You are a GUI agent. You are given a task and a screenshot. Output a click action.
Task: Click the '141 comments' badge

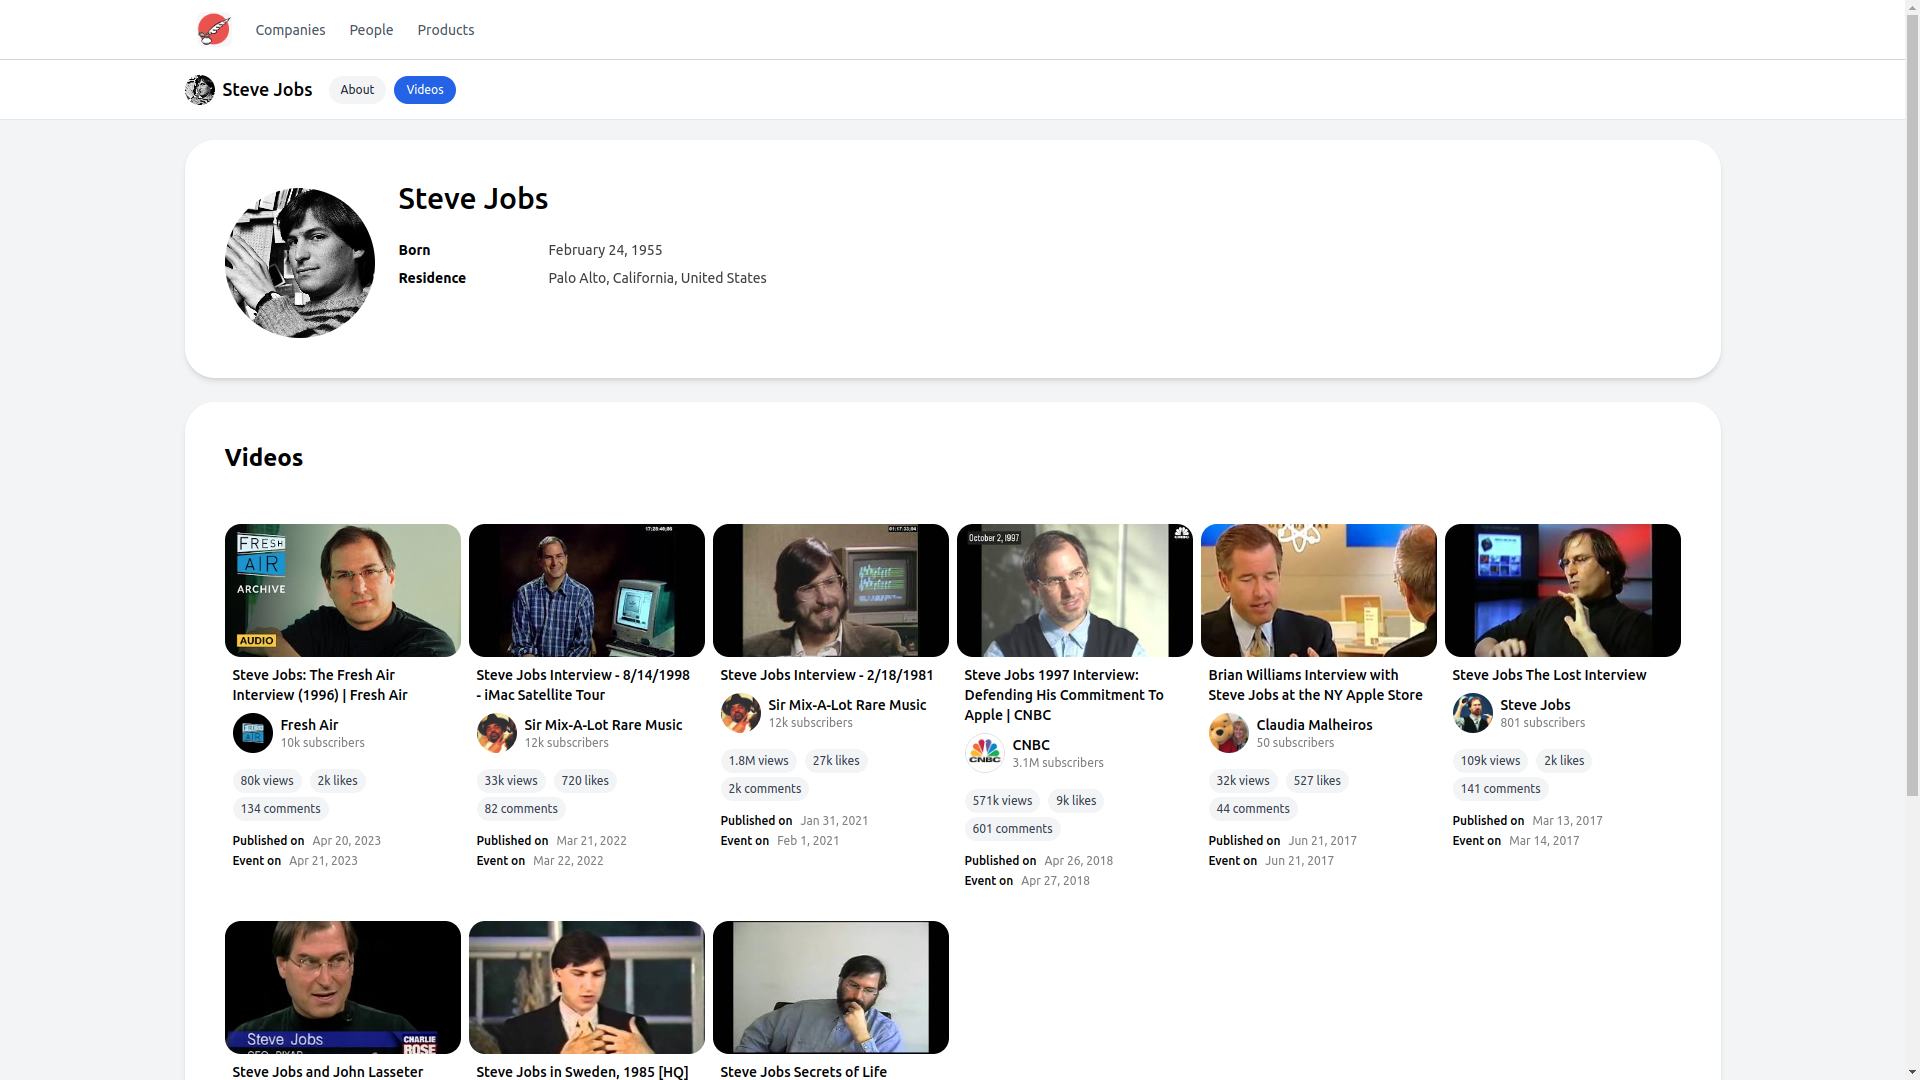[x=1501, y=789]
